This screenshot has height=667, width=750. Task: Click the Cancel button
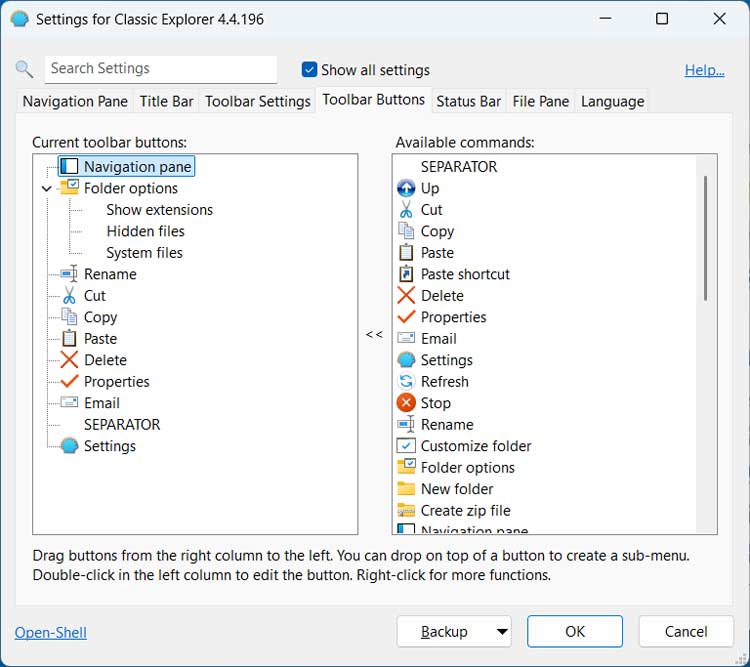point(686,632)
